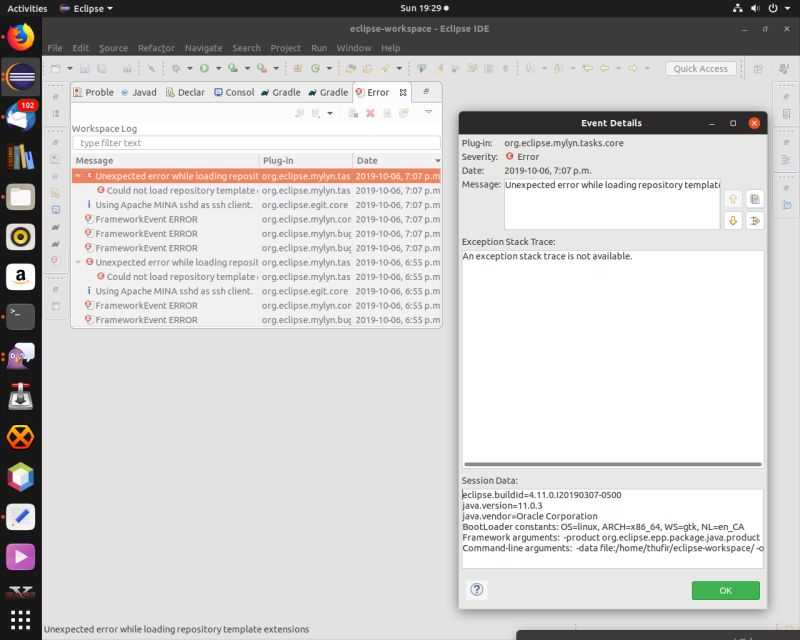Show the next event with the down arrow
Viewport: 800px width, 640px height.
coord(733,220)
